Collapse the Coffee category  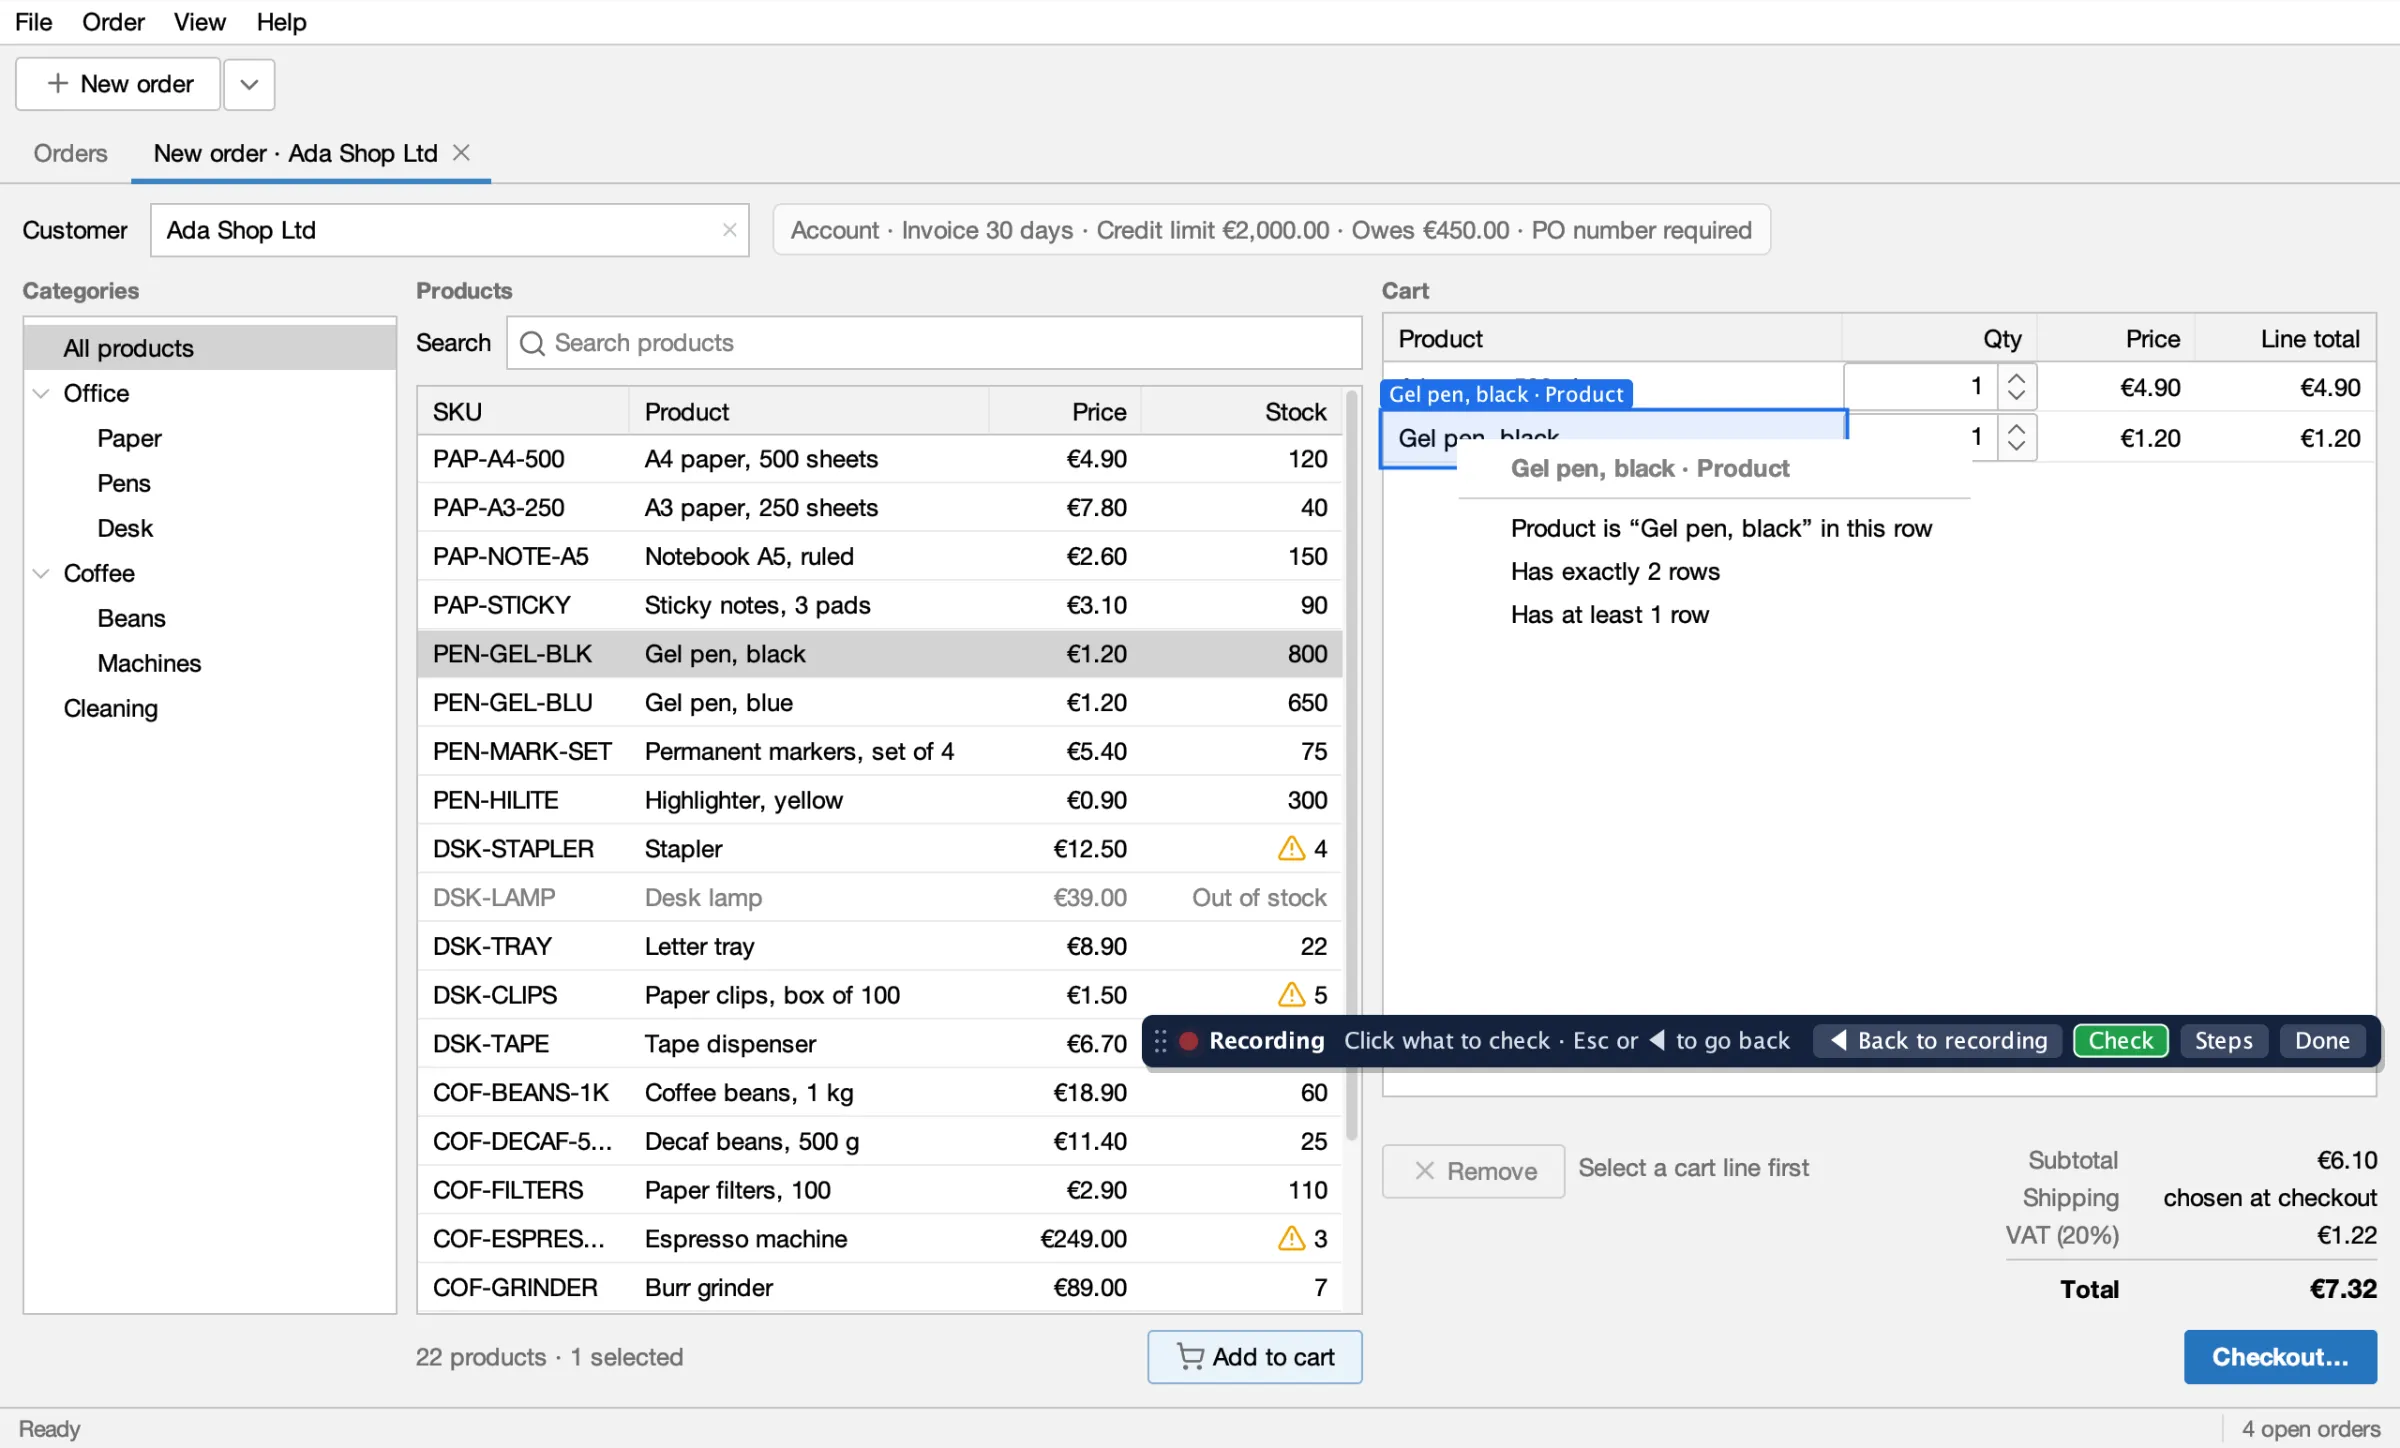[x=41, y=573]
